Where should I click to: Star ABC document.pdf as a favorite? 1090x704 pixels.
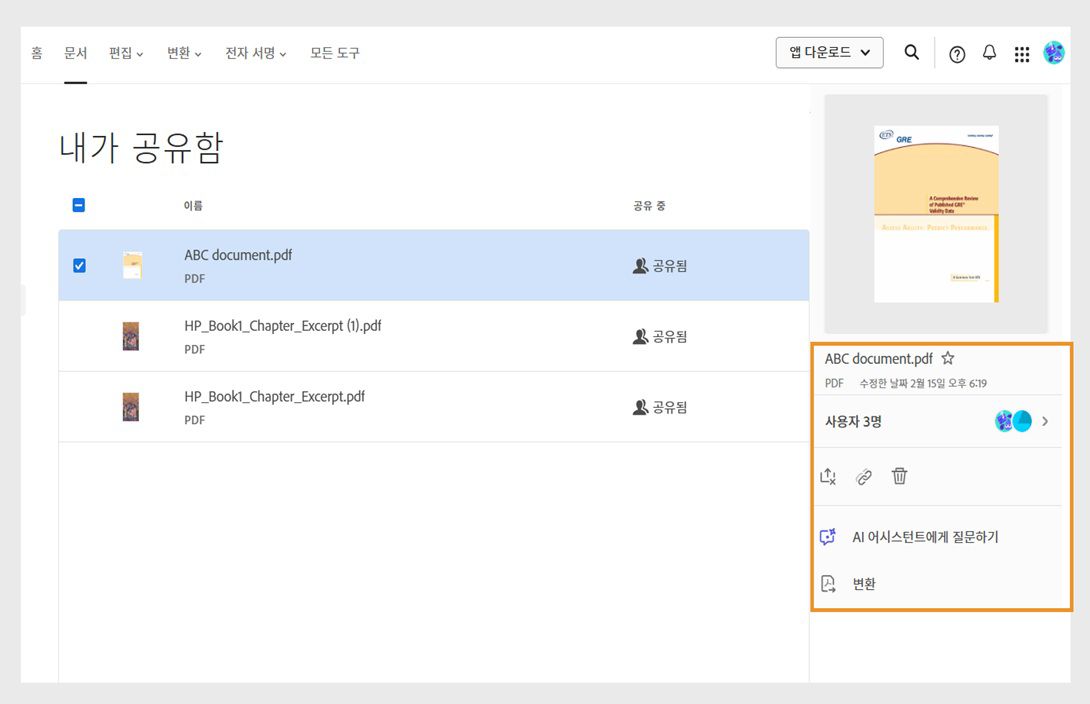[947, 357]
